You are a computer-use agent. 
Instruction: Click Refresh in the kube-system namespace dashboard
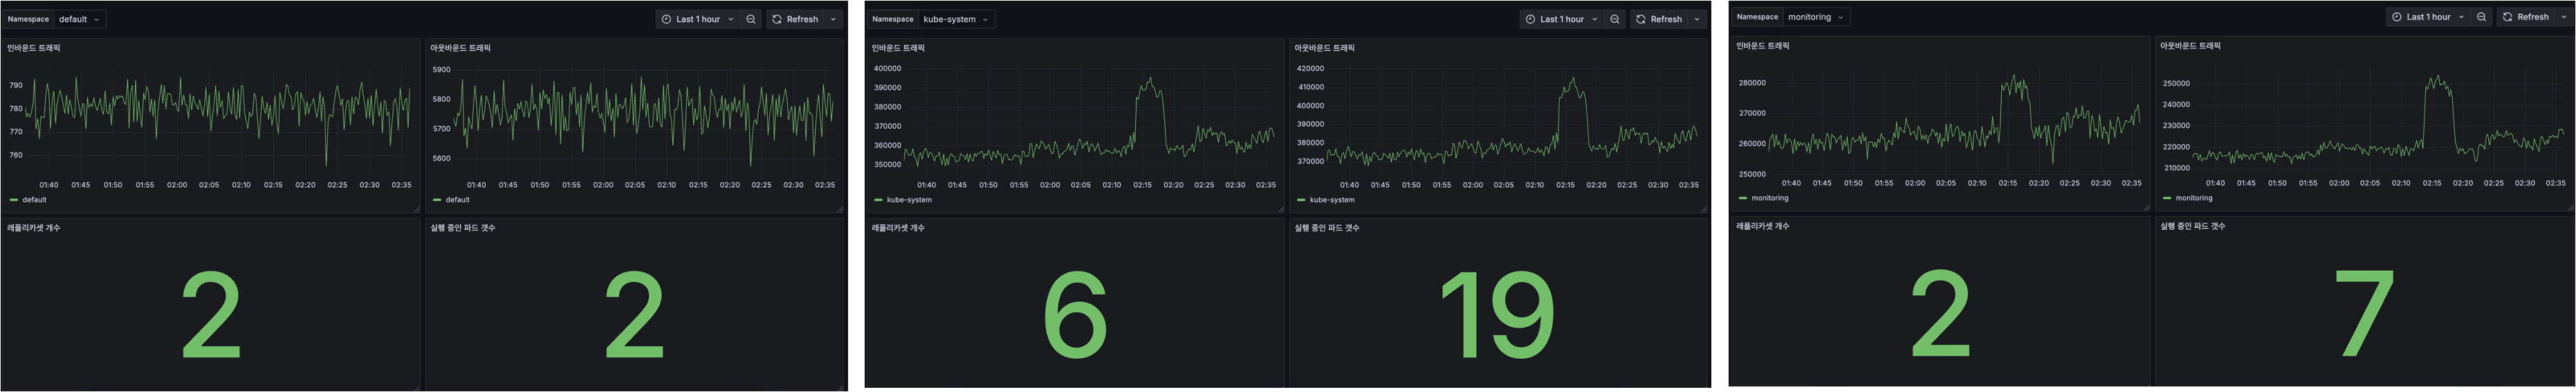click(x=1660, y=19)
